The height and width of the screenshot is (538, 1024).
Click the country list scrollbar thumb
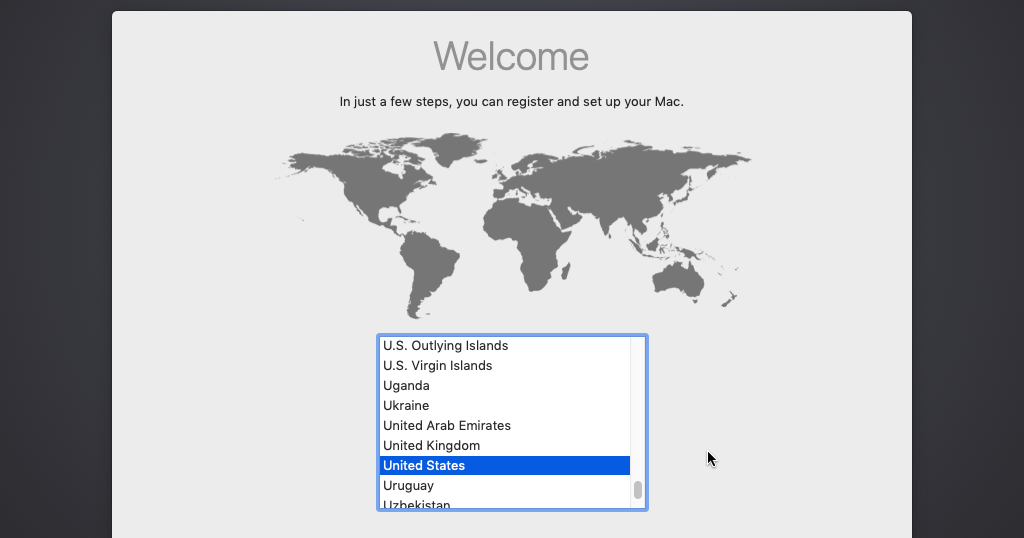pos(638,490)
